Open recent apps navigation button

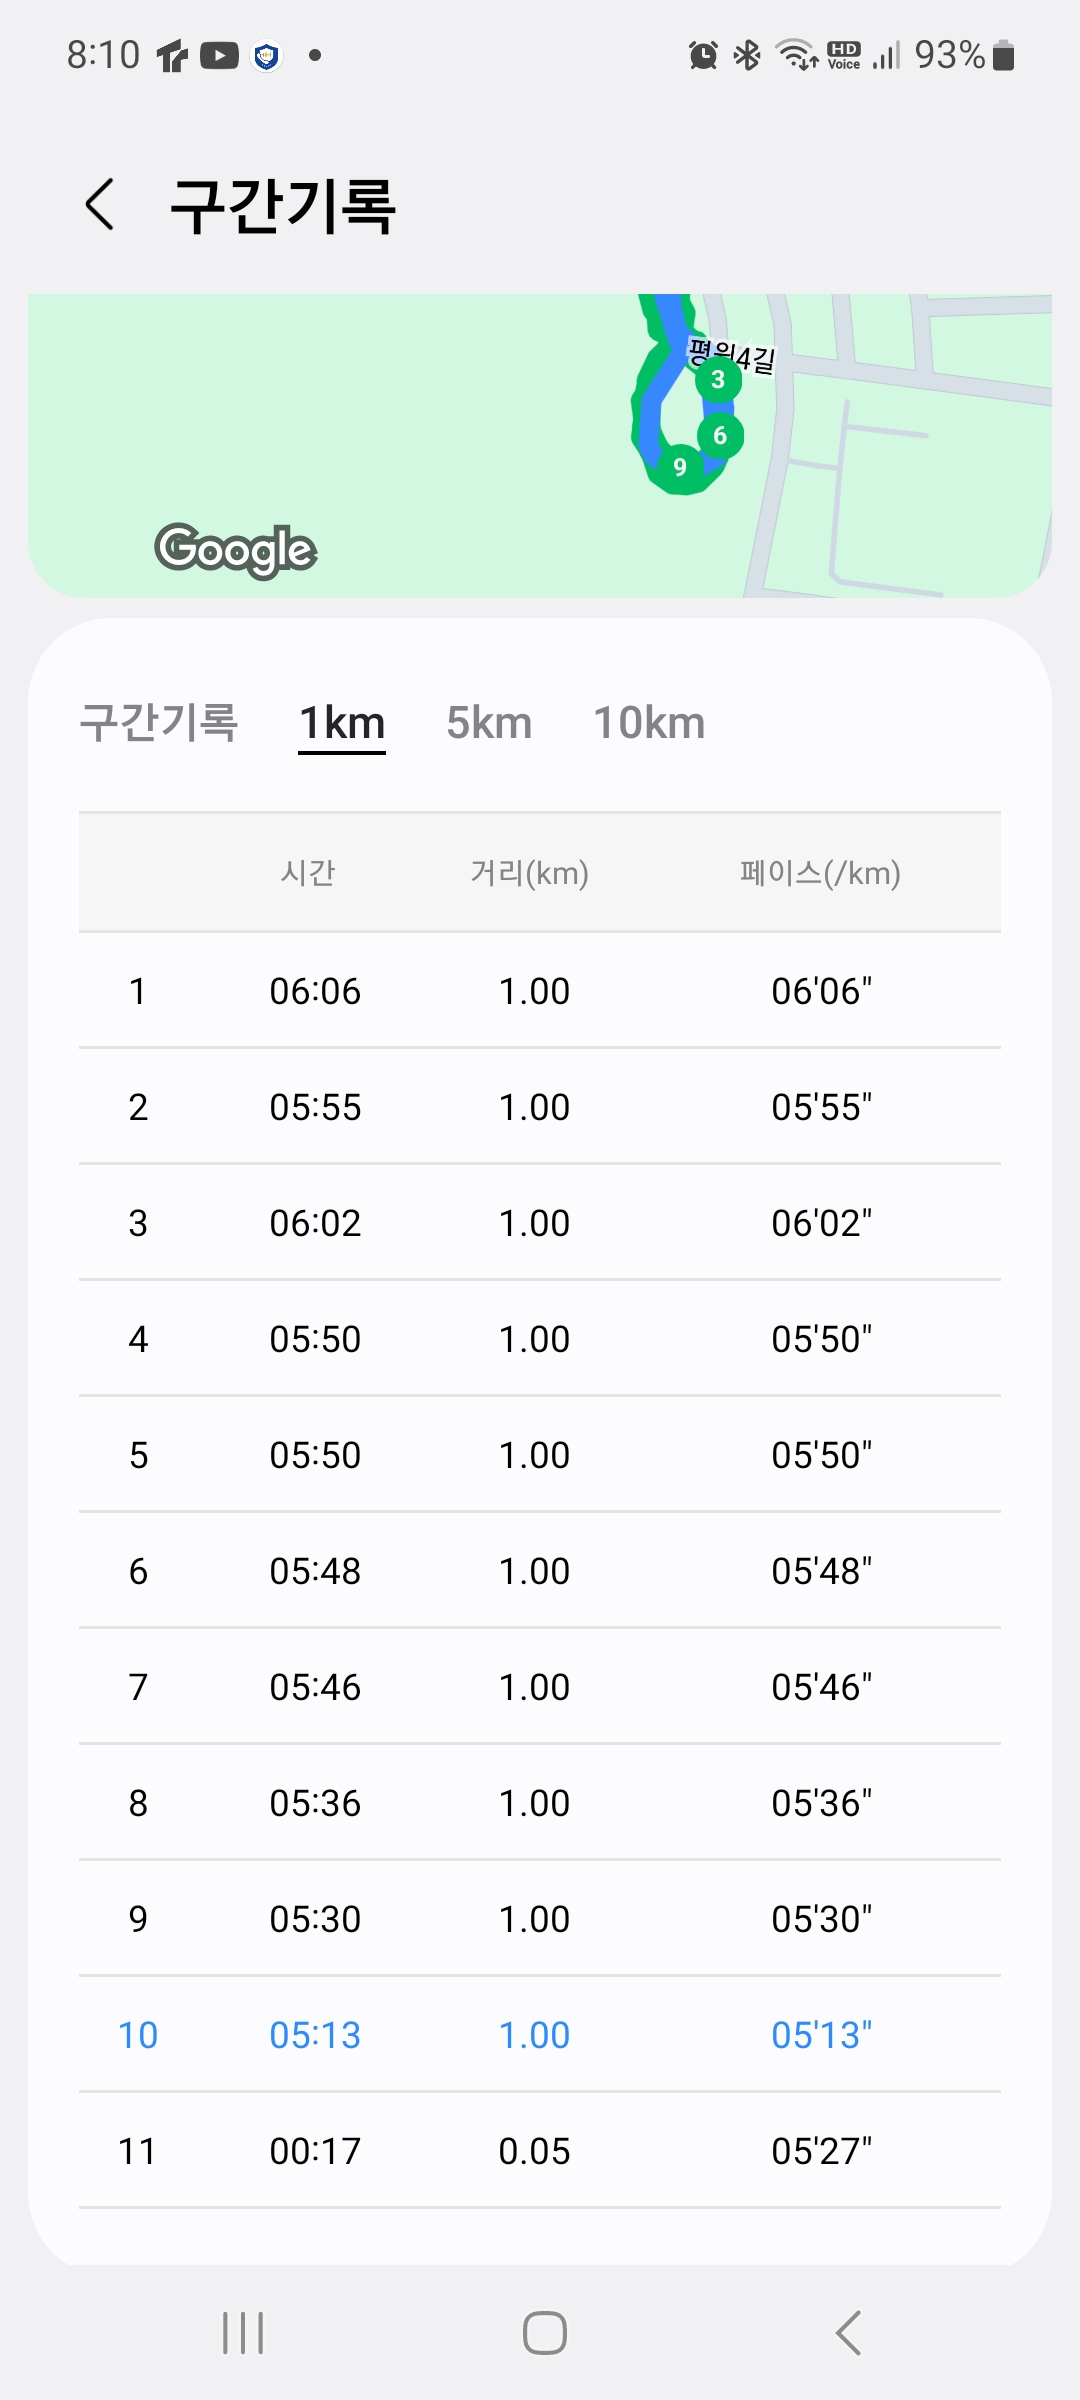(243, 2333)
